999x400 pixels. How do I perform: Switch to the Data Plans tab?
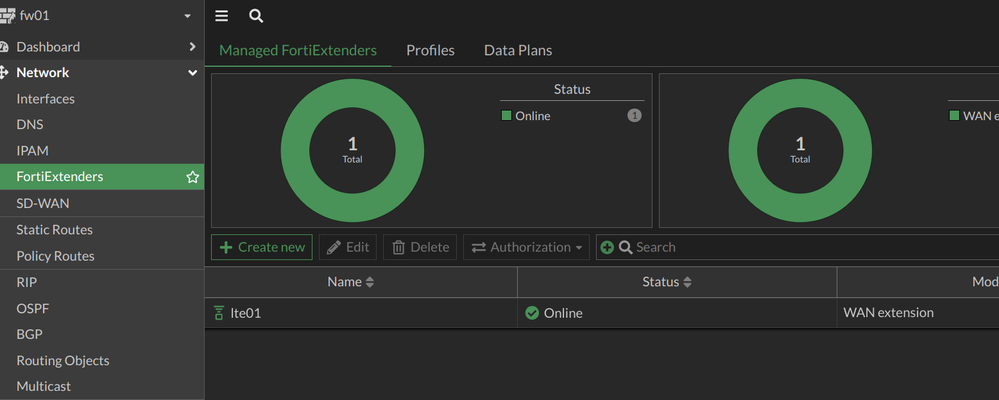coord(518,50)
